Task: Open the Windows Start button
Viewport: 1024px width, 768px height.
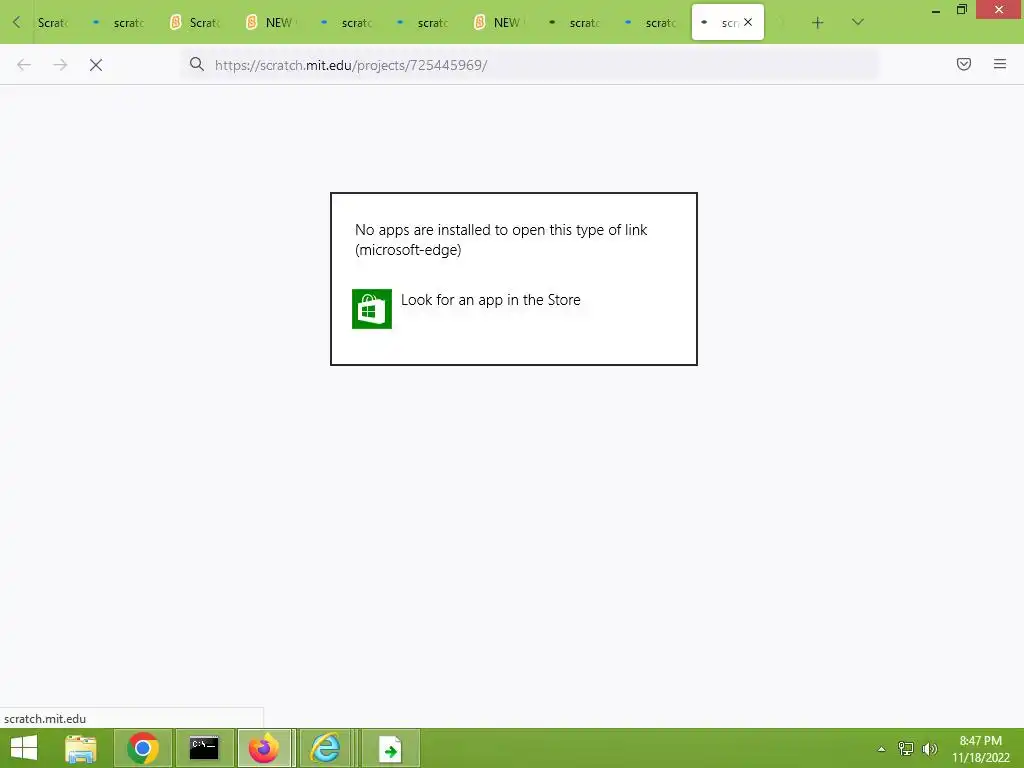Action: click(24, 748)
